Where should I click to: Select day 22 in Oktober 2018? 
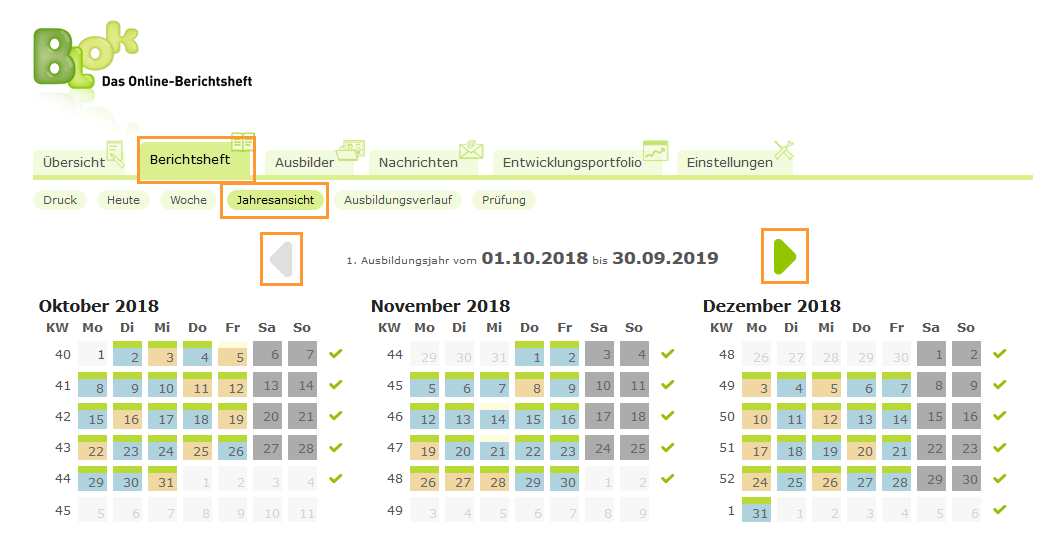(x=92, y=448)
